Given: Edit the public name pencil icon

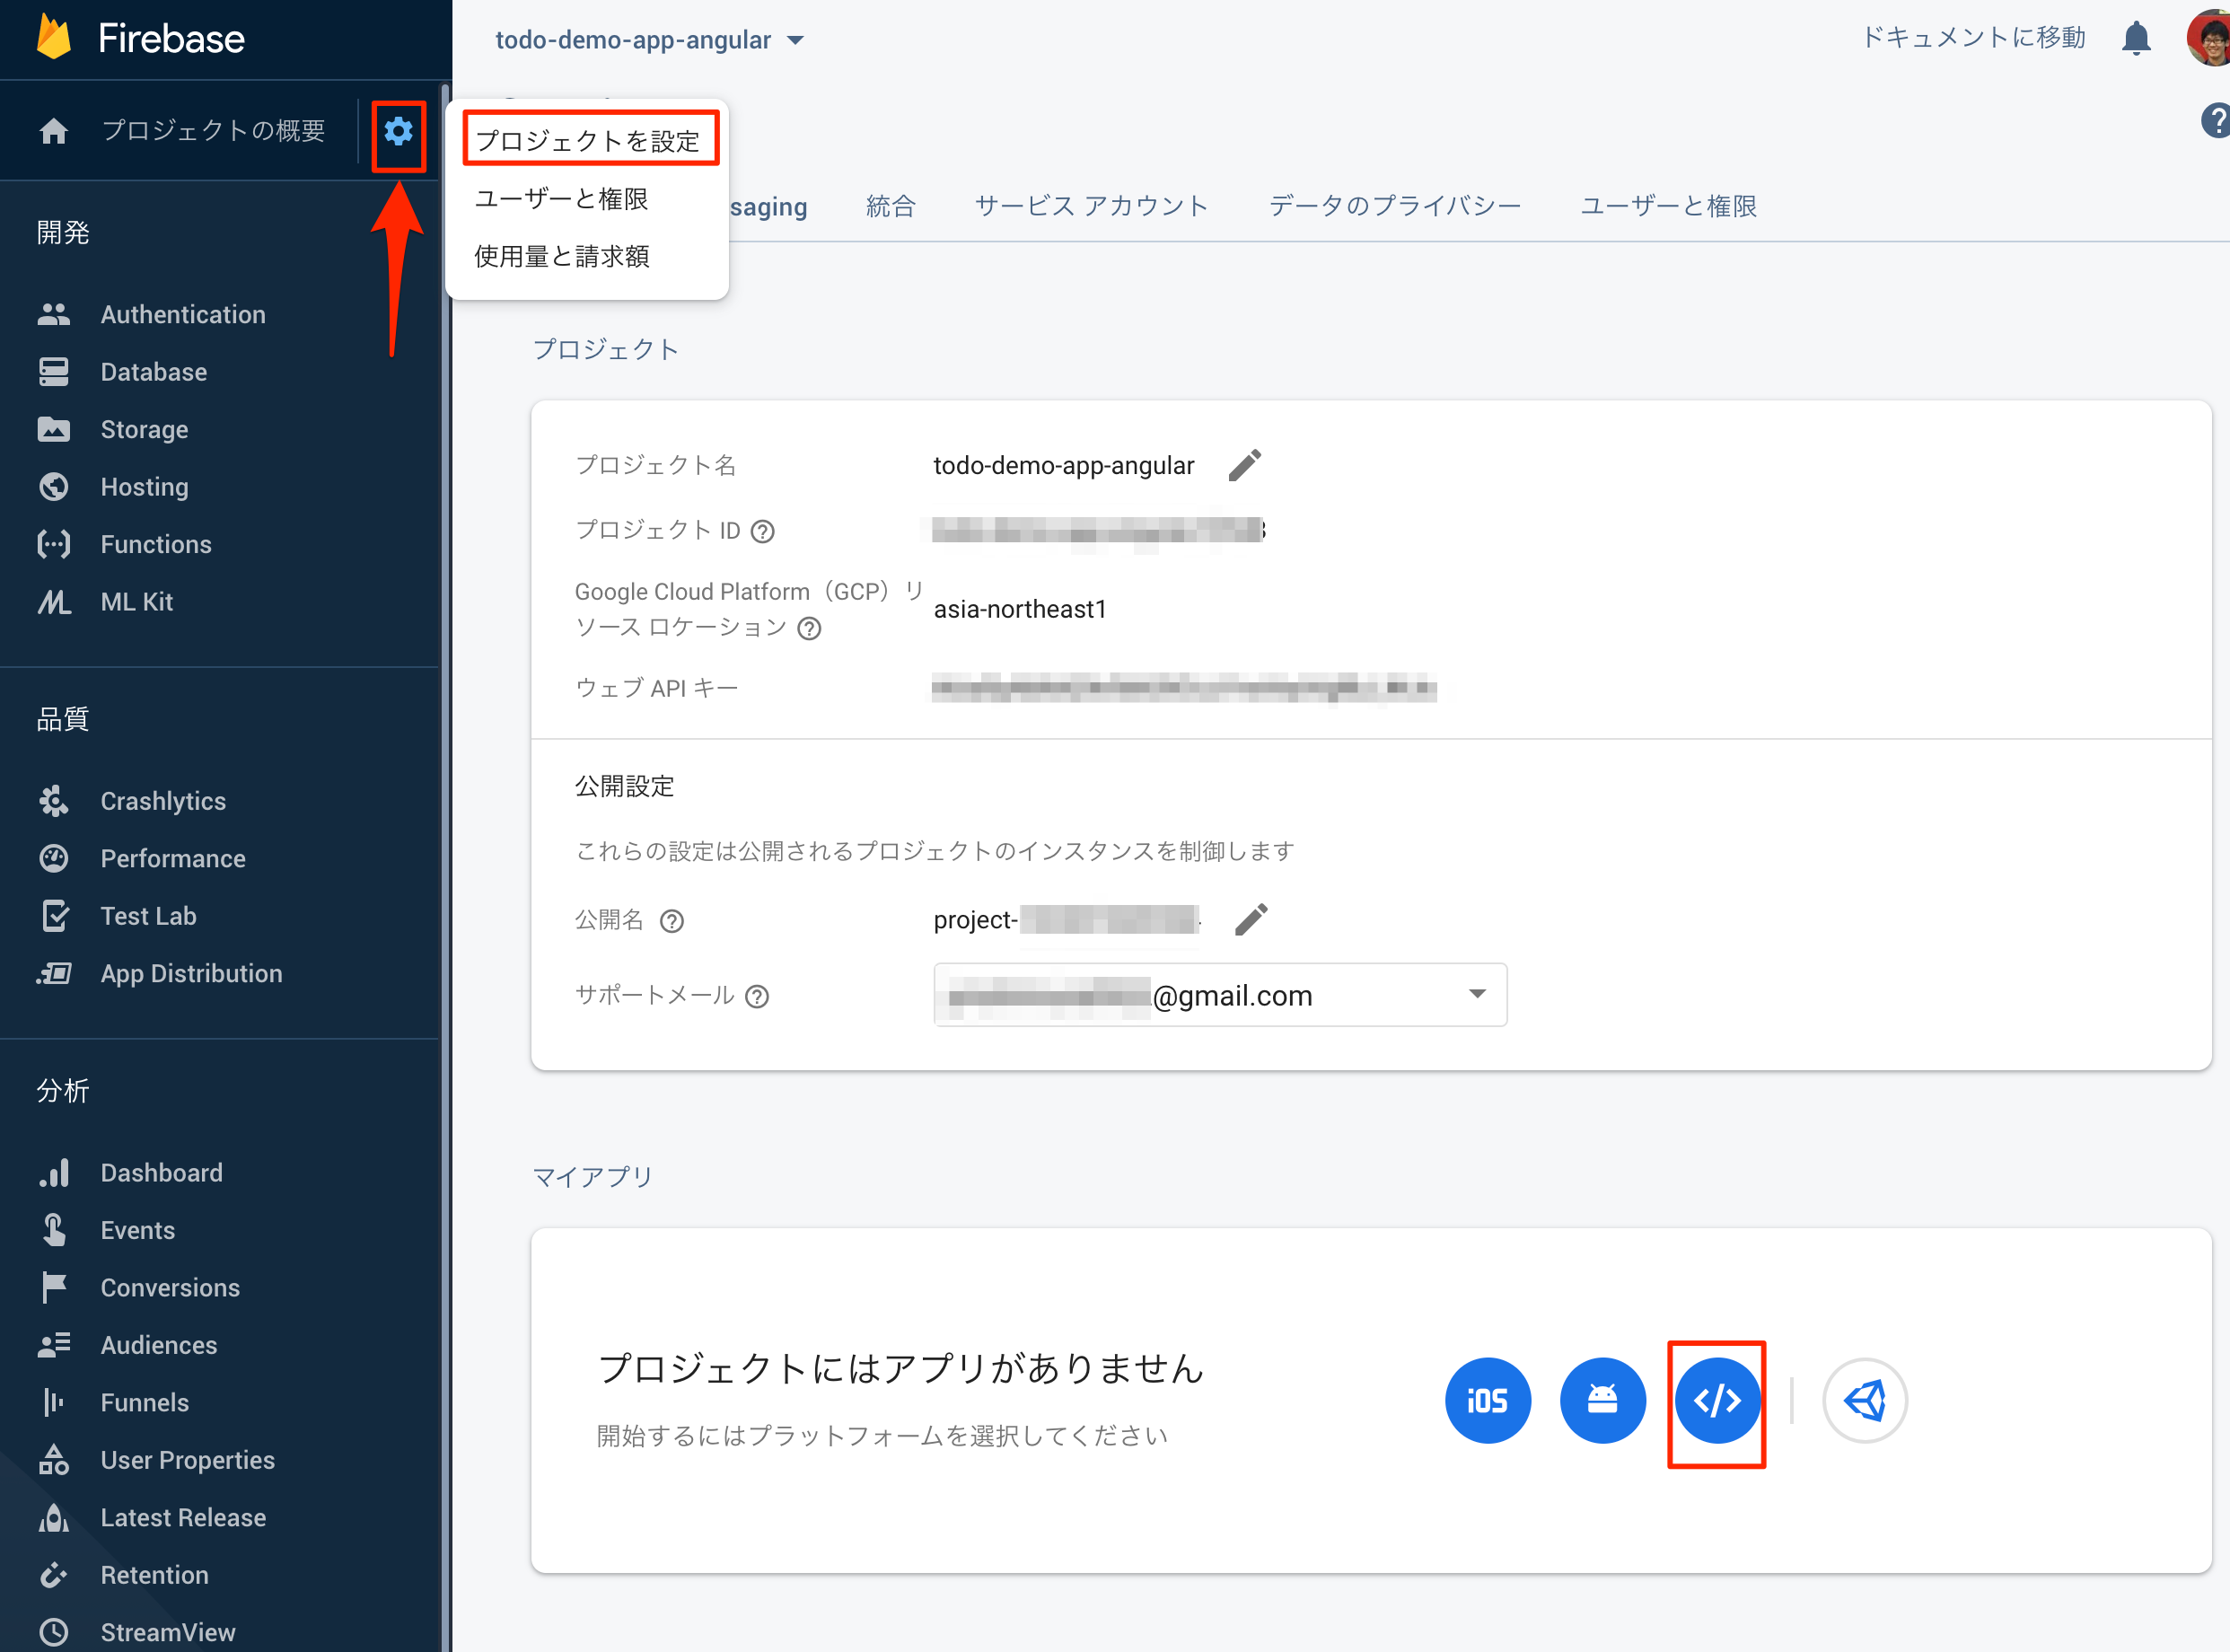Looking at the screenshot, I should coord(1251,919).
